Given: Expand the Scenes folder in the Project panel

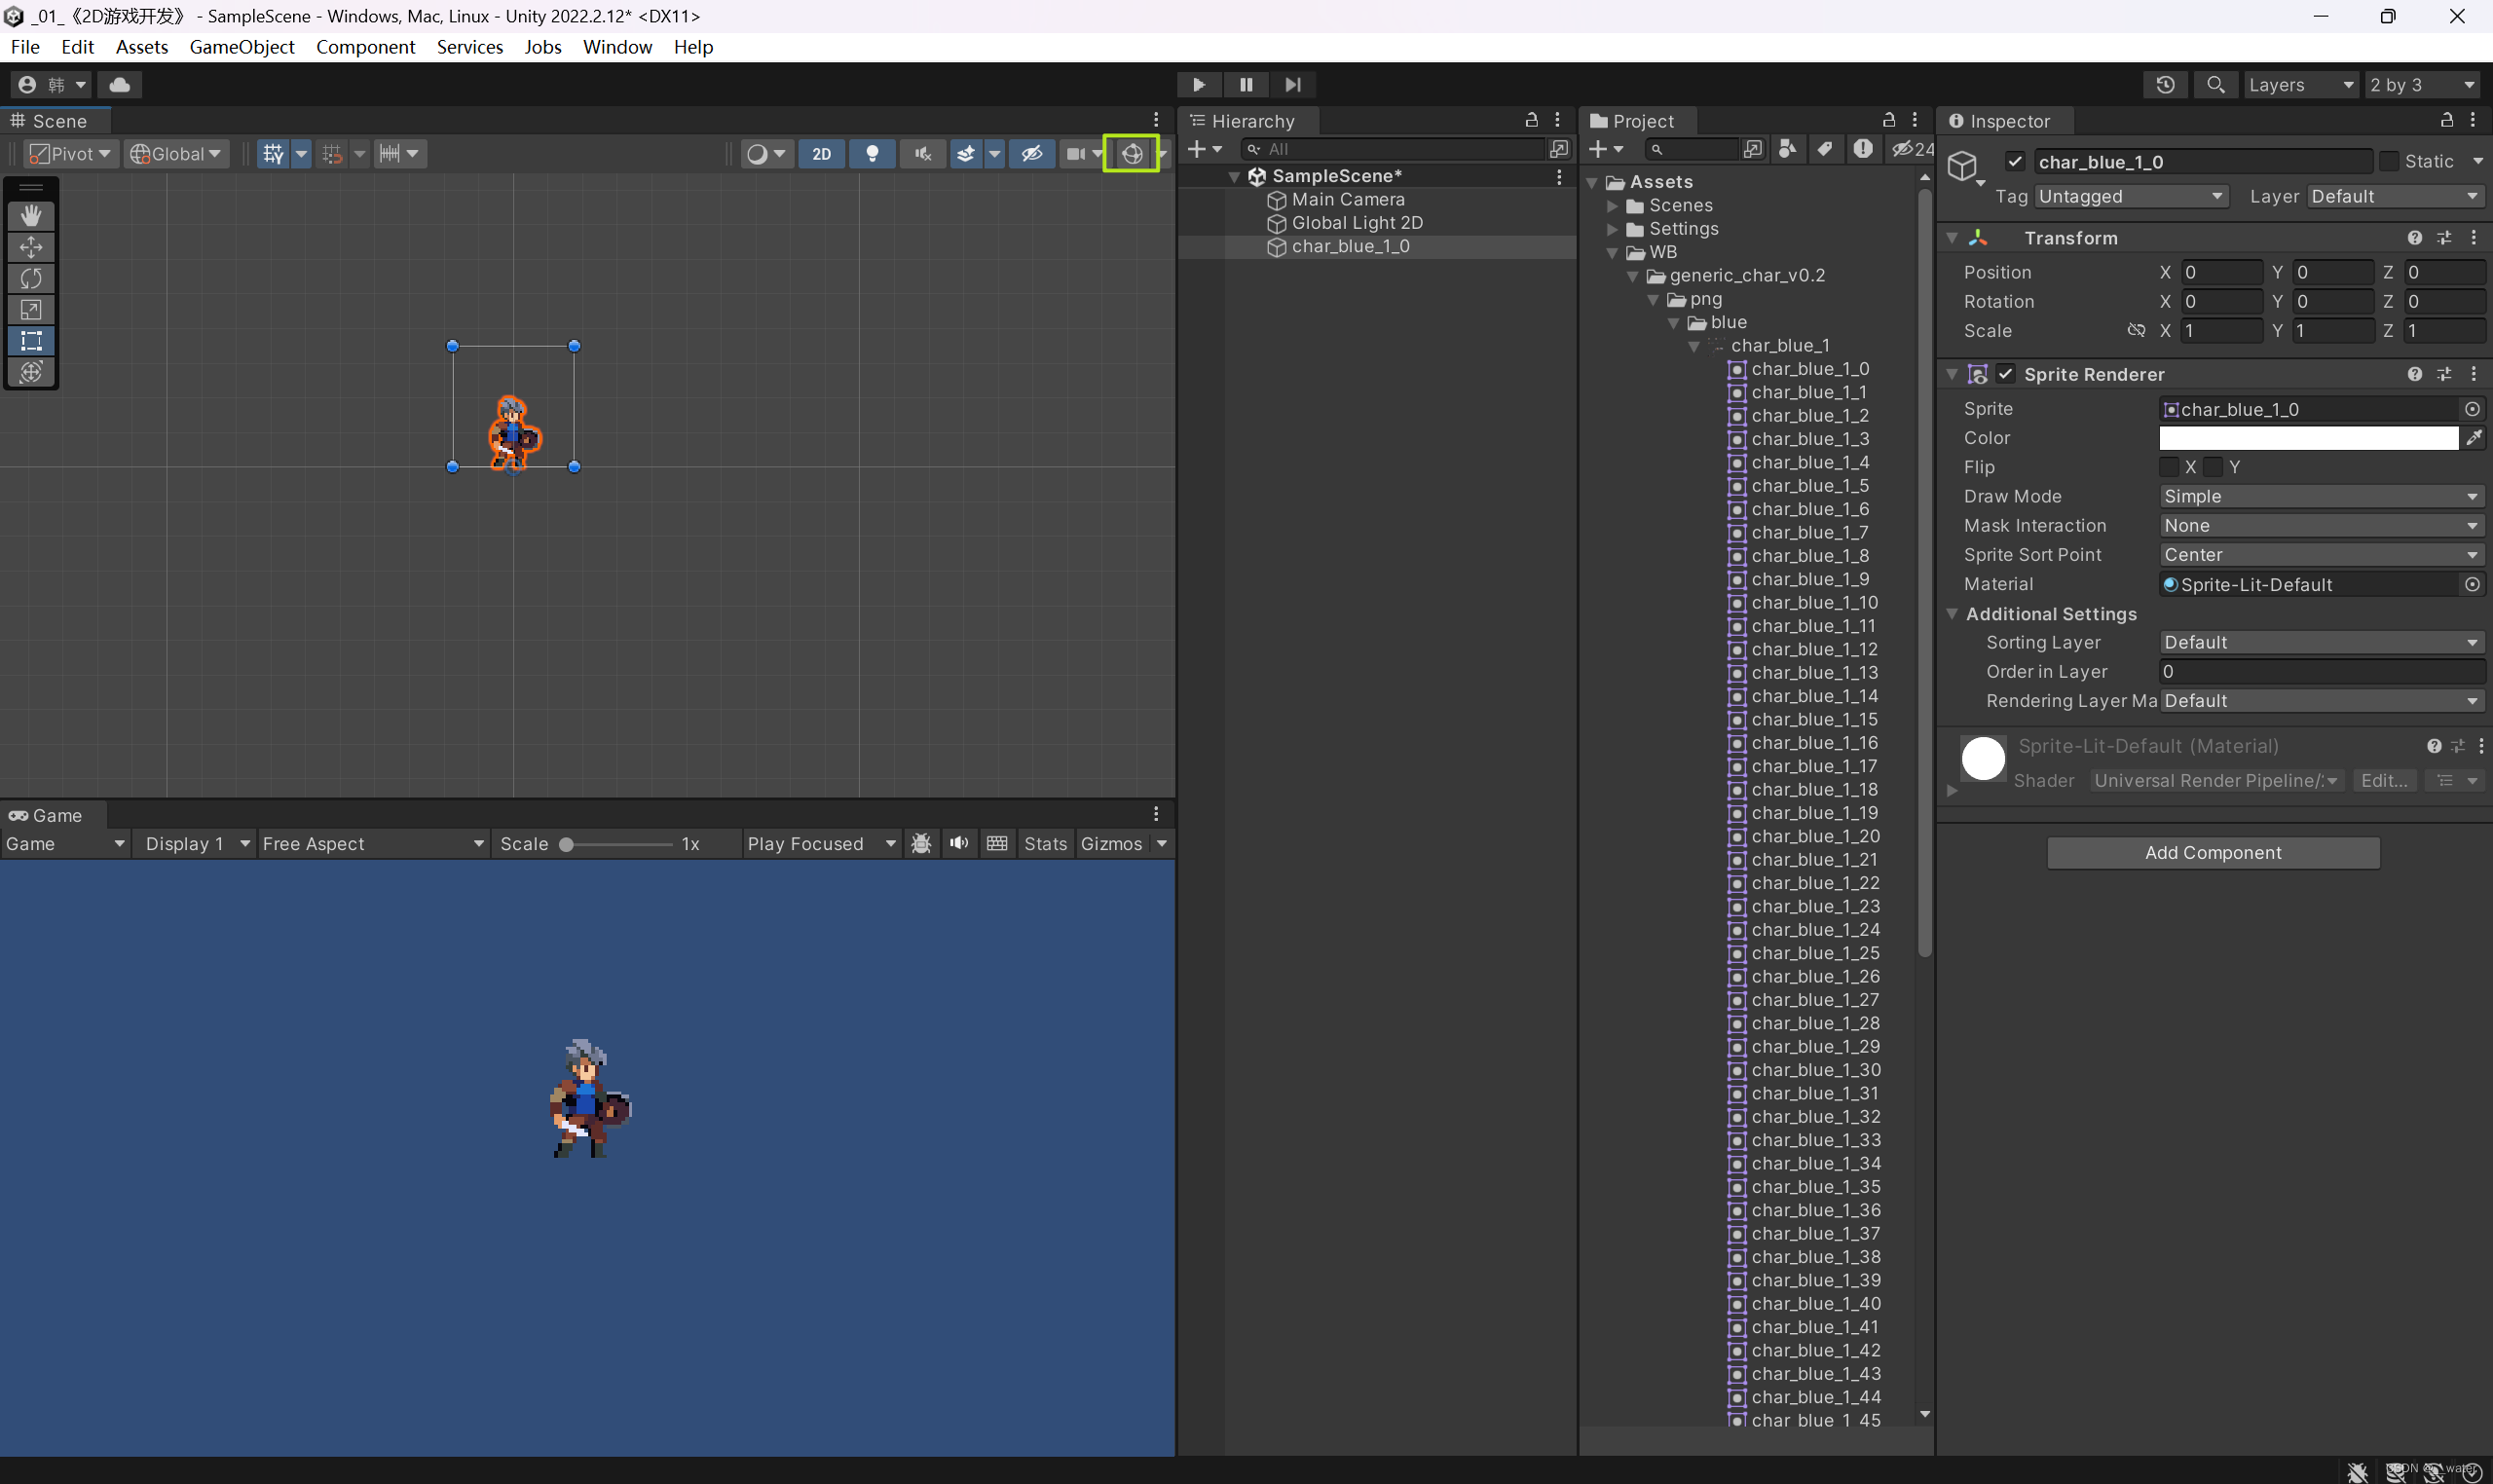Looking at the screenshot, I should (1612, 205).
